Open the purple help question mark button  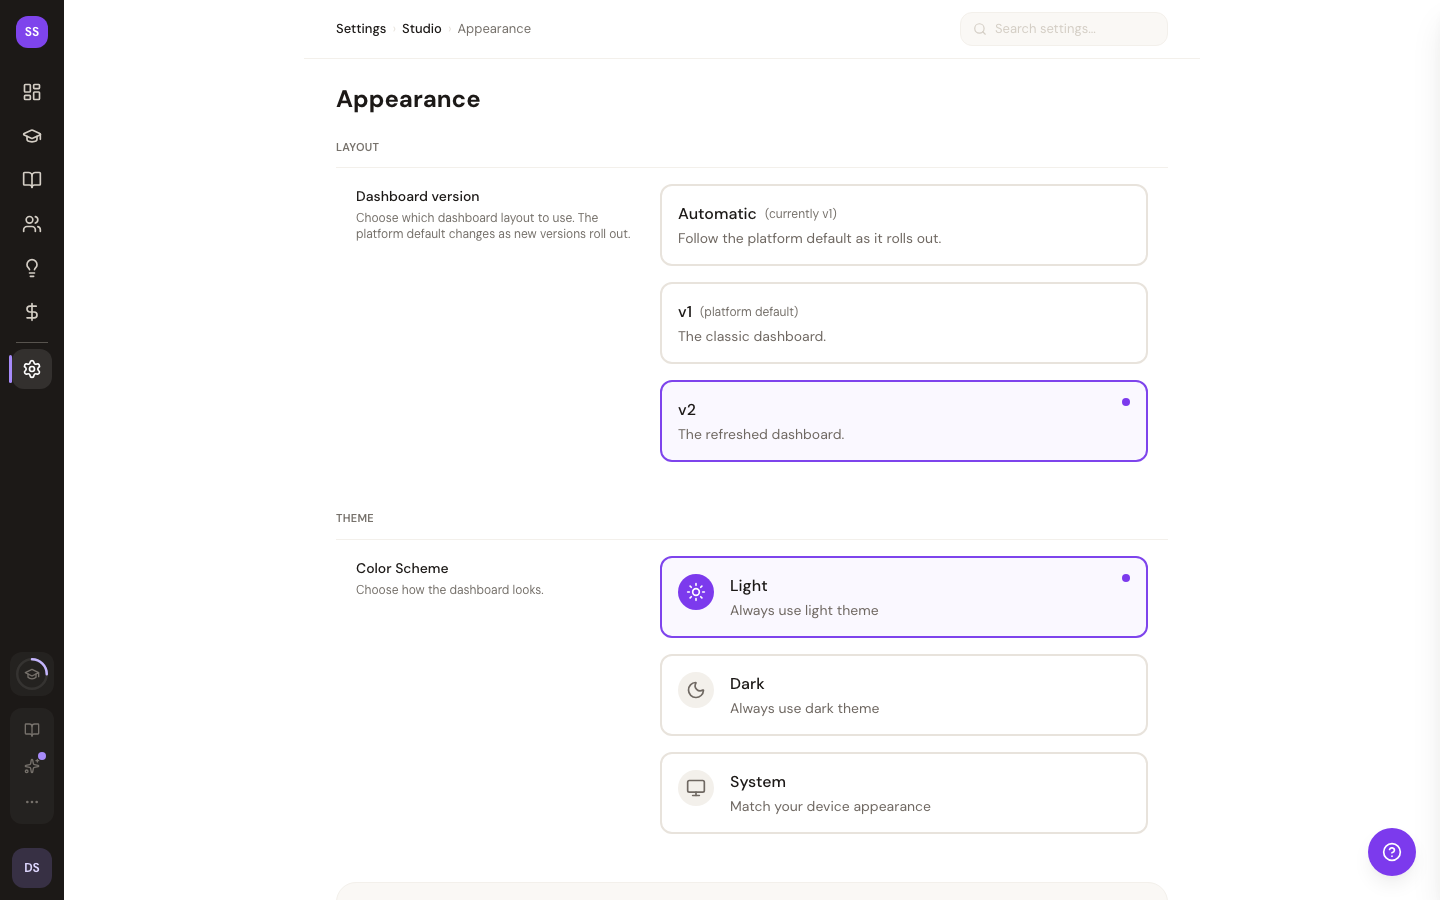click(1391, 852)
